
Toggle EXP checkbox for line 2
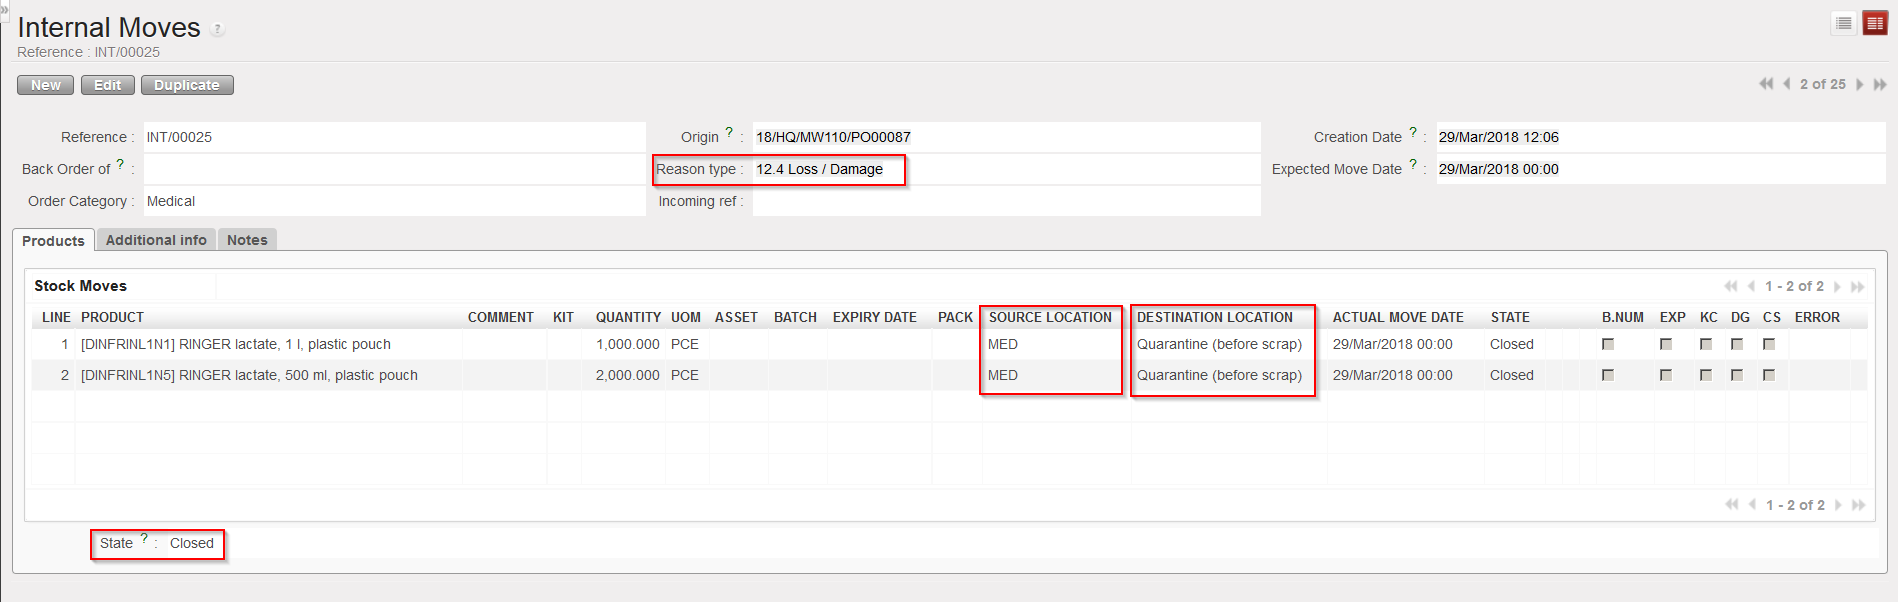pos(1666,375)
